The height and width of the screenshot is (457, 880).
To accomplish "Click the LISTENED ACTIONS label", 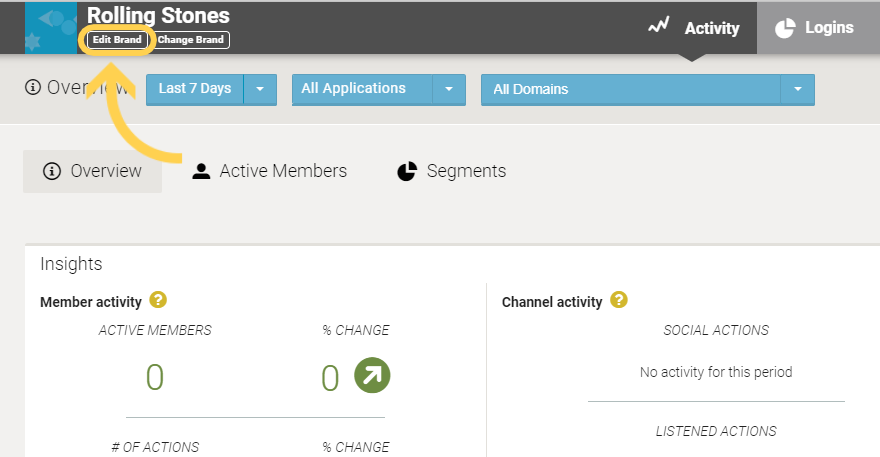I will 716,431.
